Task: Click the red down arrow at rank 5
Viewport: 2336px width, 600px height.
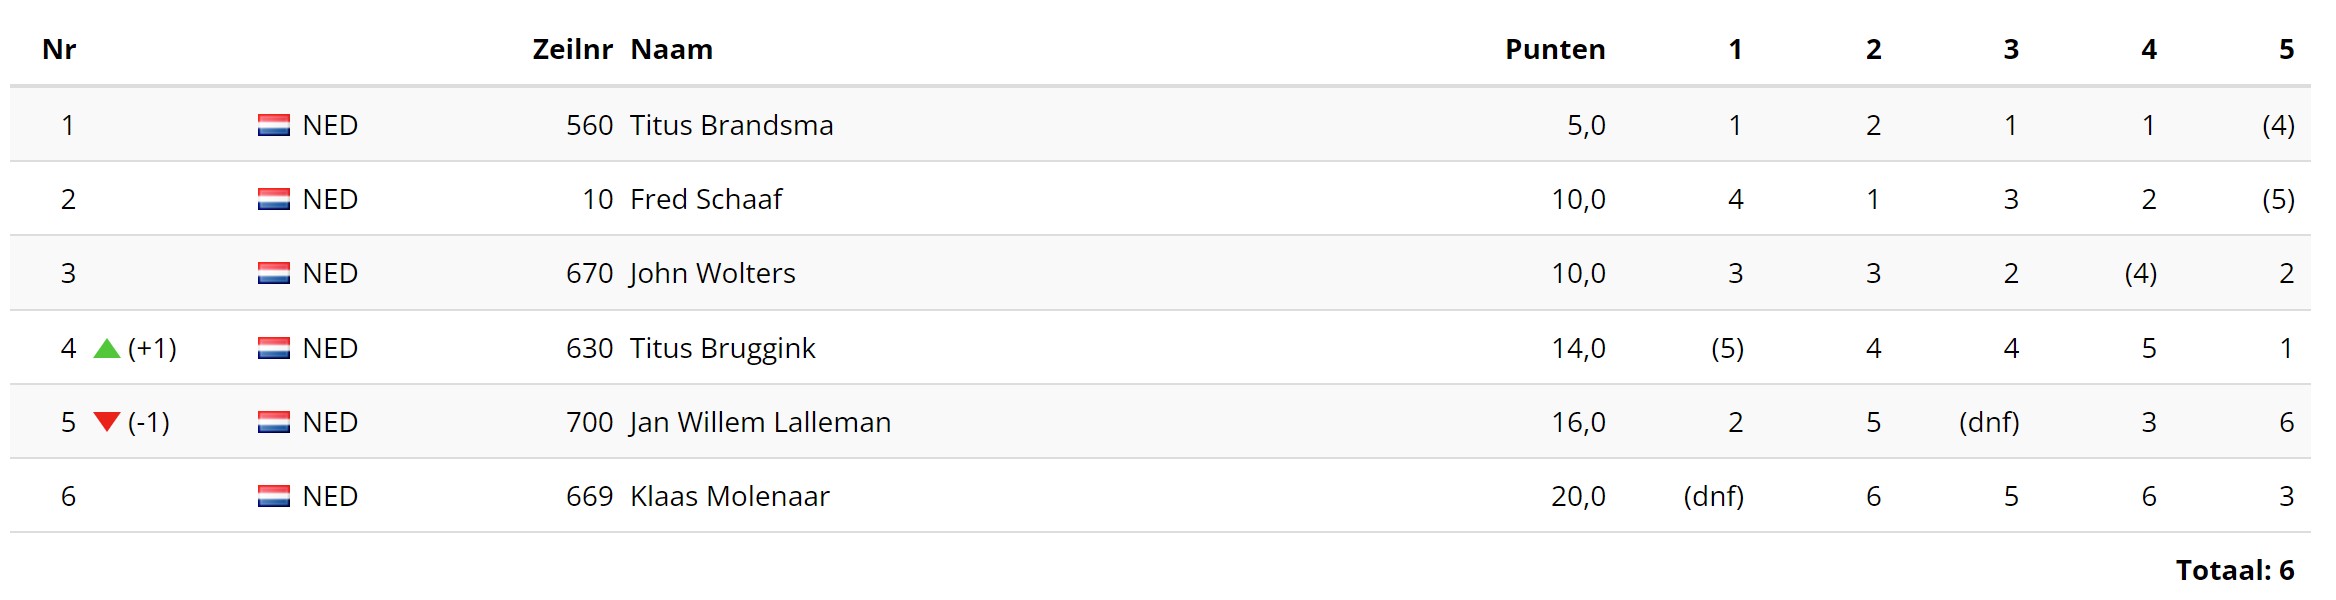Action: (107, 422)
